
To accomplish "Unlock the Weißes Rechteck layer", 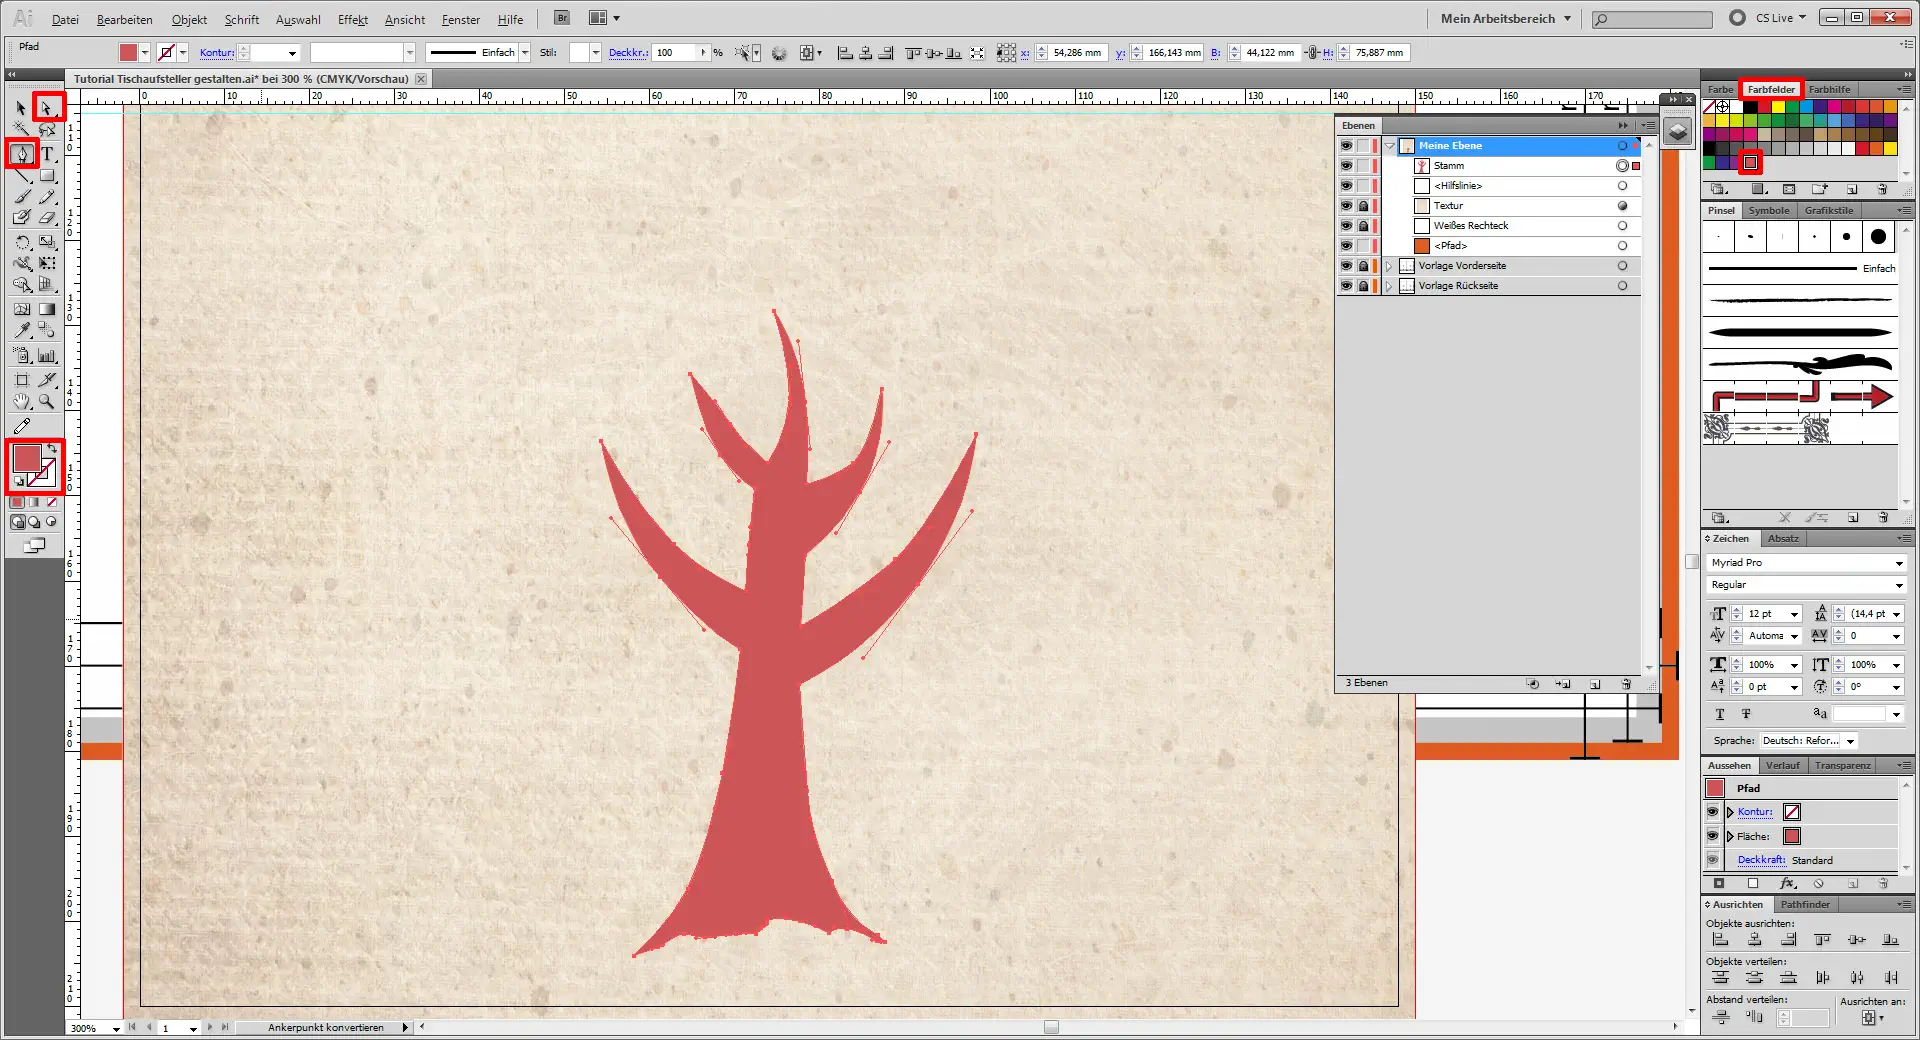I will [x=1363, y=226].
